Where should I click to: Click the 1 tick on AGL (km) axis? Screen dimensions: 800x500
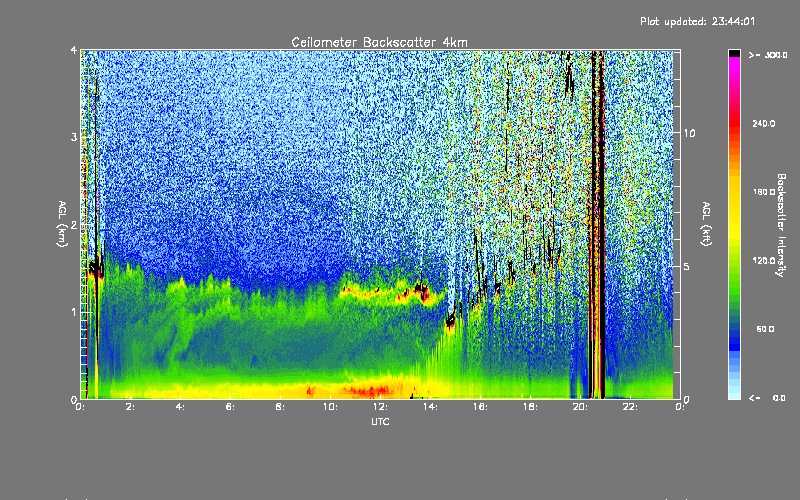(x=74, y=312)
